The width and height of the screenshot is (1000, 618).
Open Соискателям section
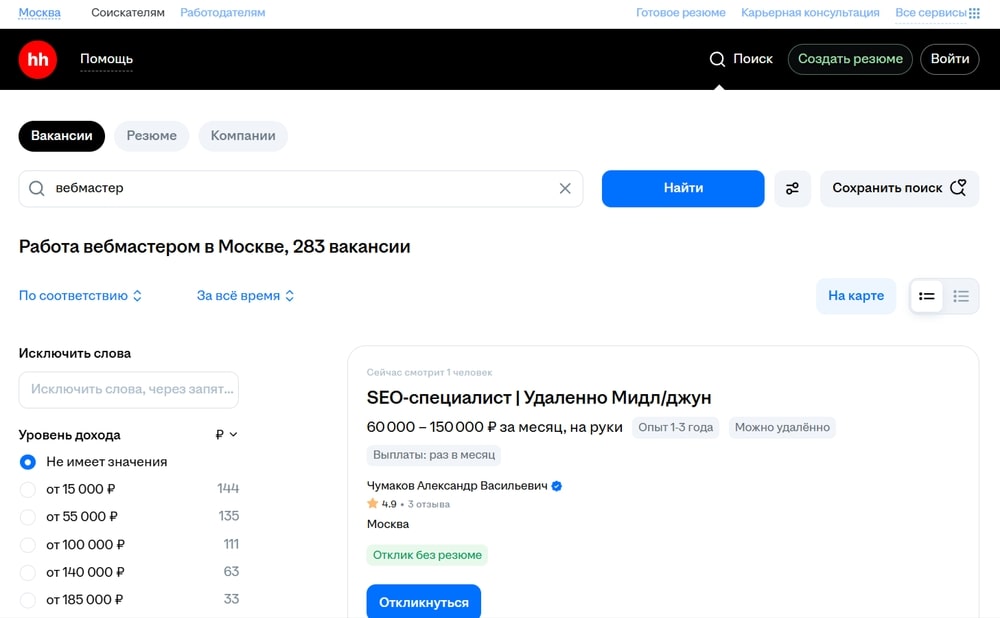[128, 13]
